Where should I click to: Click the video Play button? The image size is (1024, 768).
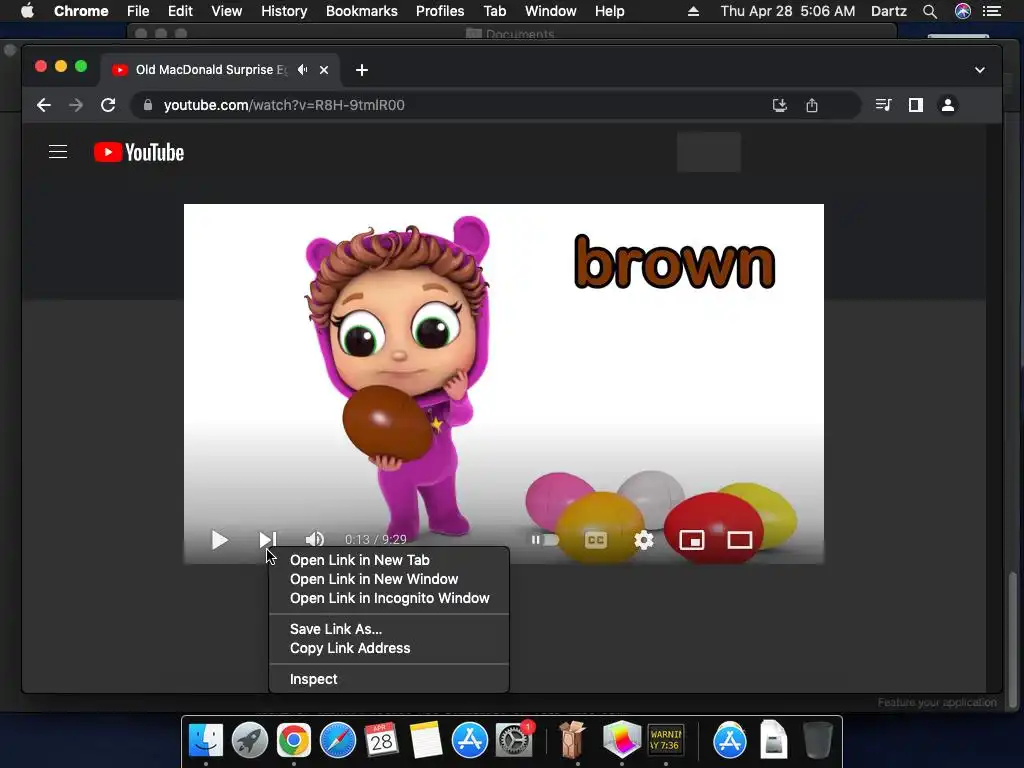pos(219,540)
